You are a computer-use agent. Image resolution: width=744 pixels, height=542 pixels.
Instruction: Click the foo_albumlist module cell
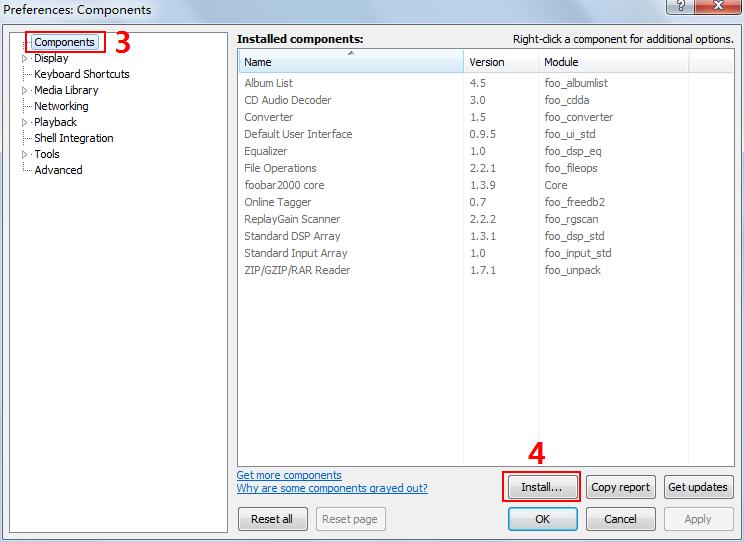pos(576,83)
